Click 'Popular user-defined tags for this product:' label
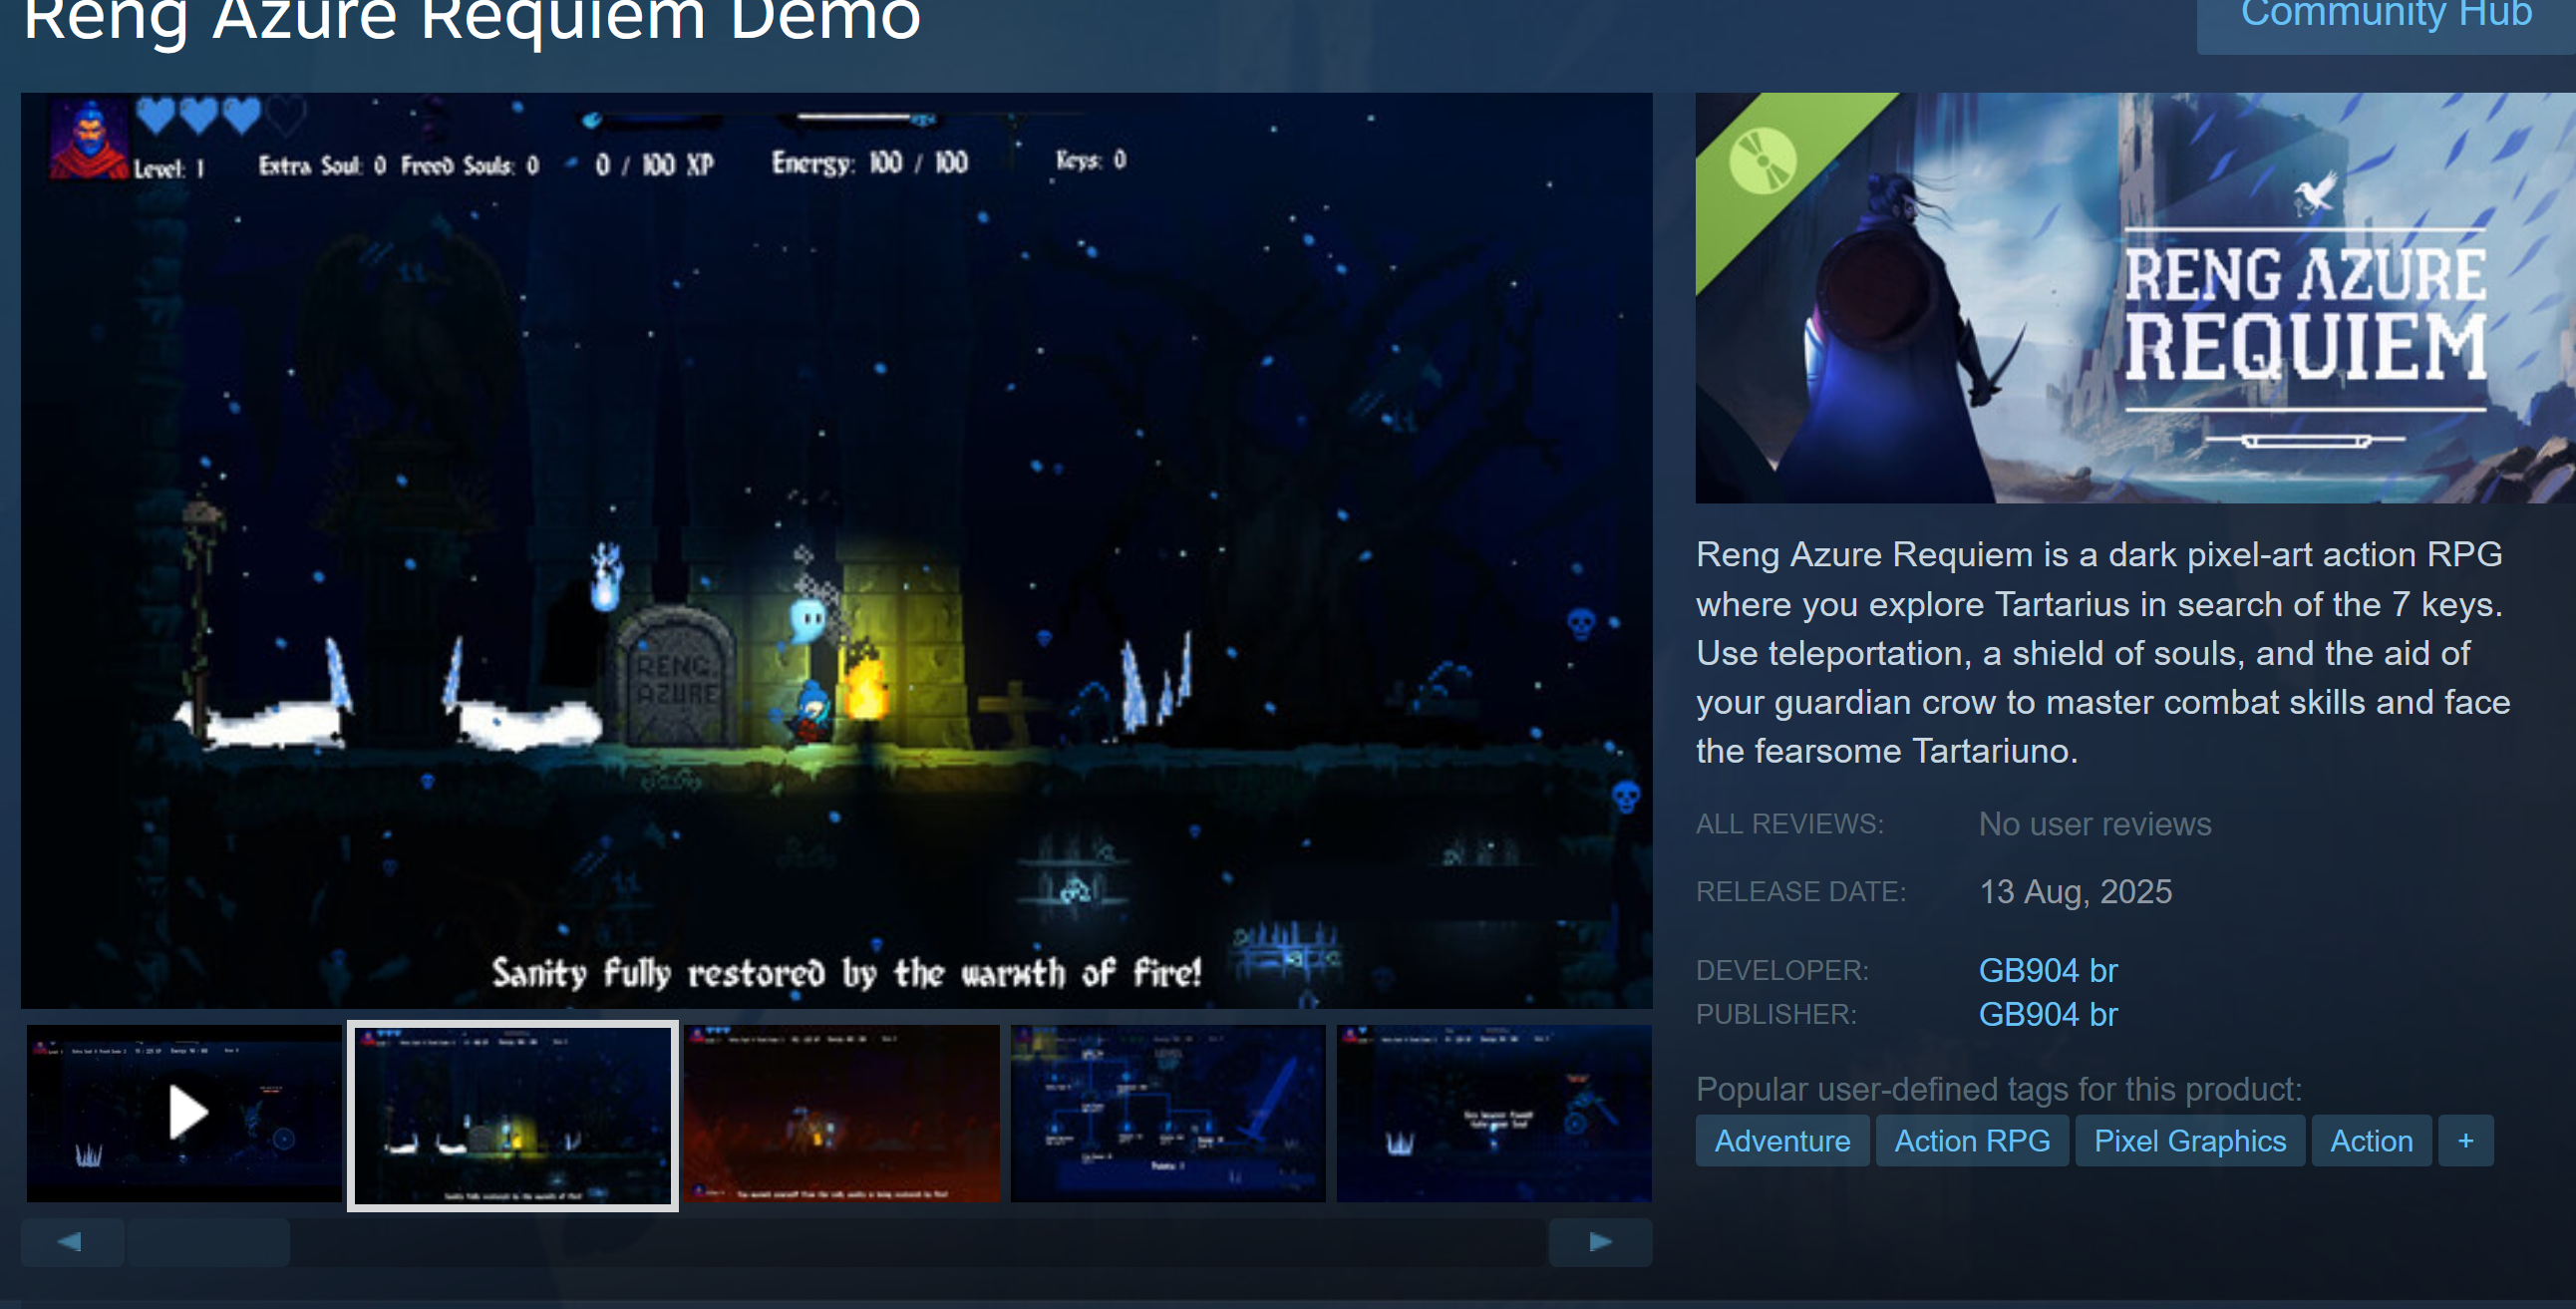 point(1999,1089)
